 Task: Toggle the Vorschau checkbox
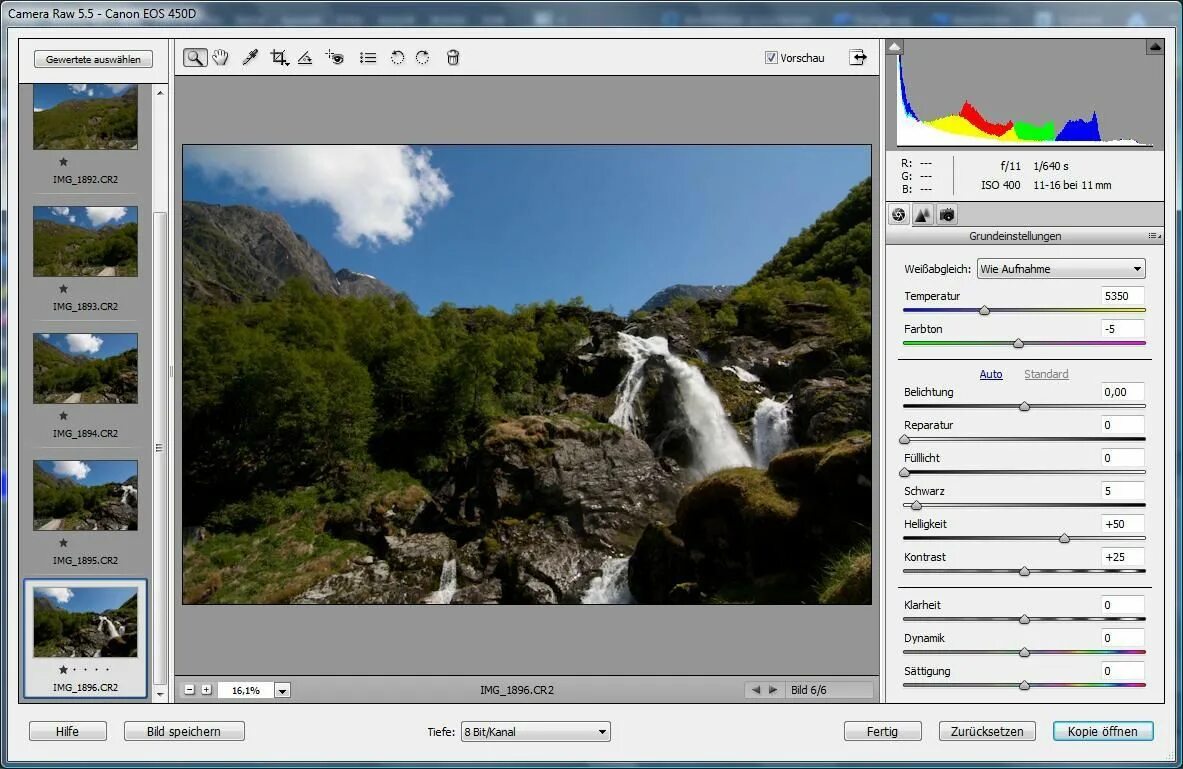coord(771,58)
